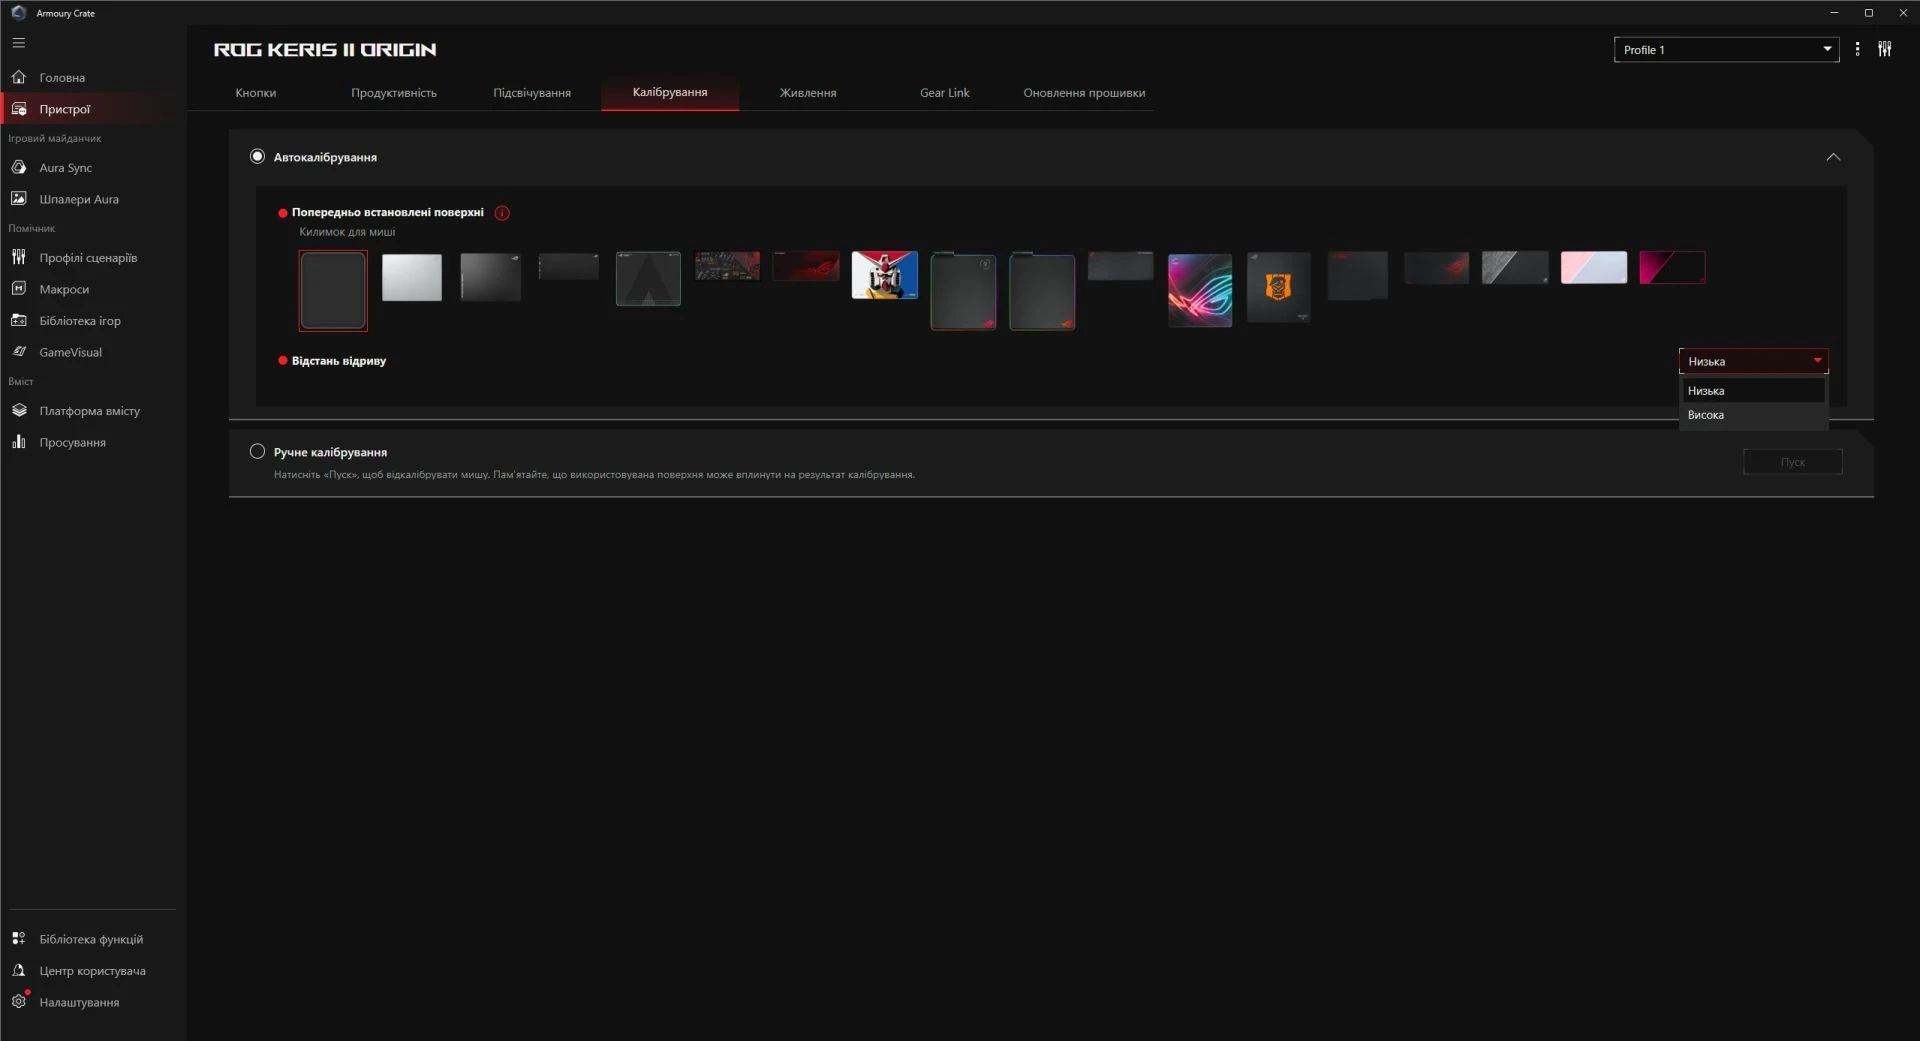This screenshot has width=1920, height=1041.
Task: Click the Бібліотека функцій icon
Action: (19, 938)
